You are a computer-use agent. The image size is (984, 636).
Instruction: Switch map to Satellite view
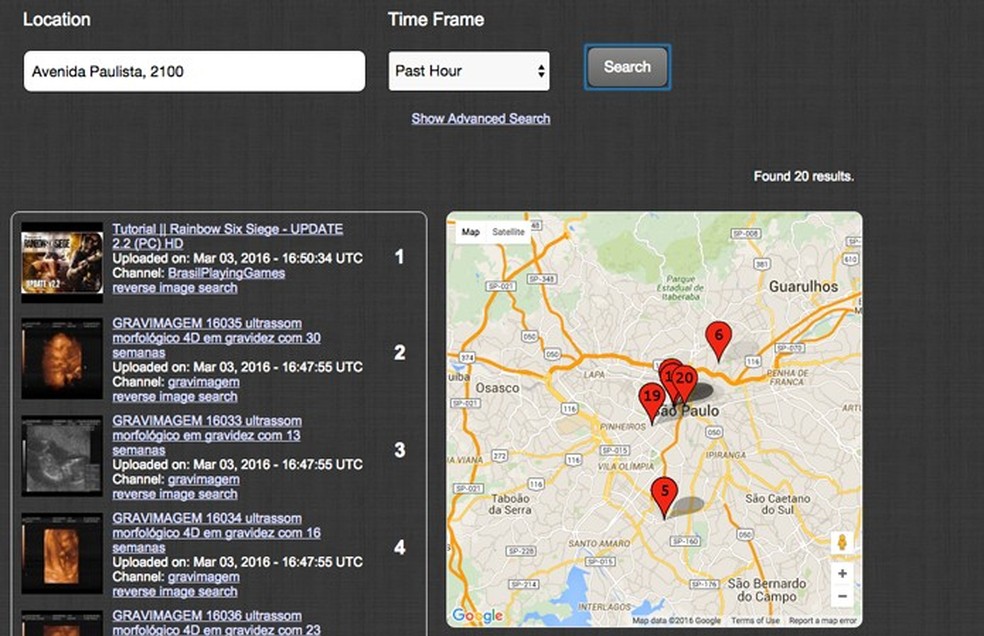point(508,232)
